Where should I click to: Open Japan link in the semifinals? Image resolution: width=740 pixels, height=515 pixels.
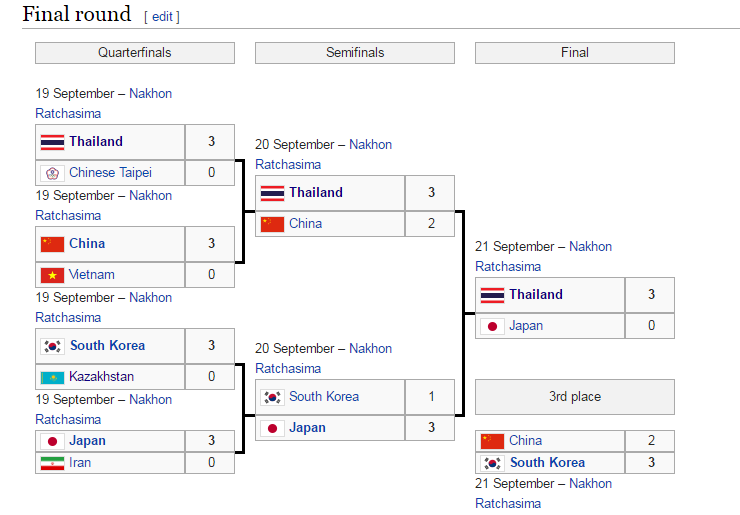coord(307,427)
